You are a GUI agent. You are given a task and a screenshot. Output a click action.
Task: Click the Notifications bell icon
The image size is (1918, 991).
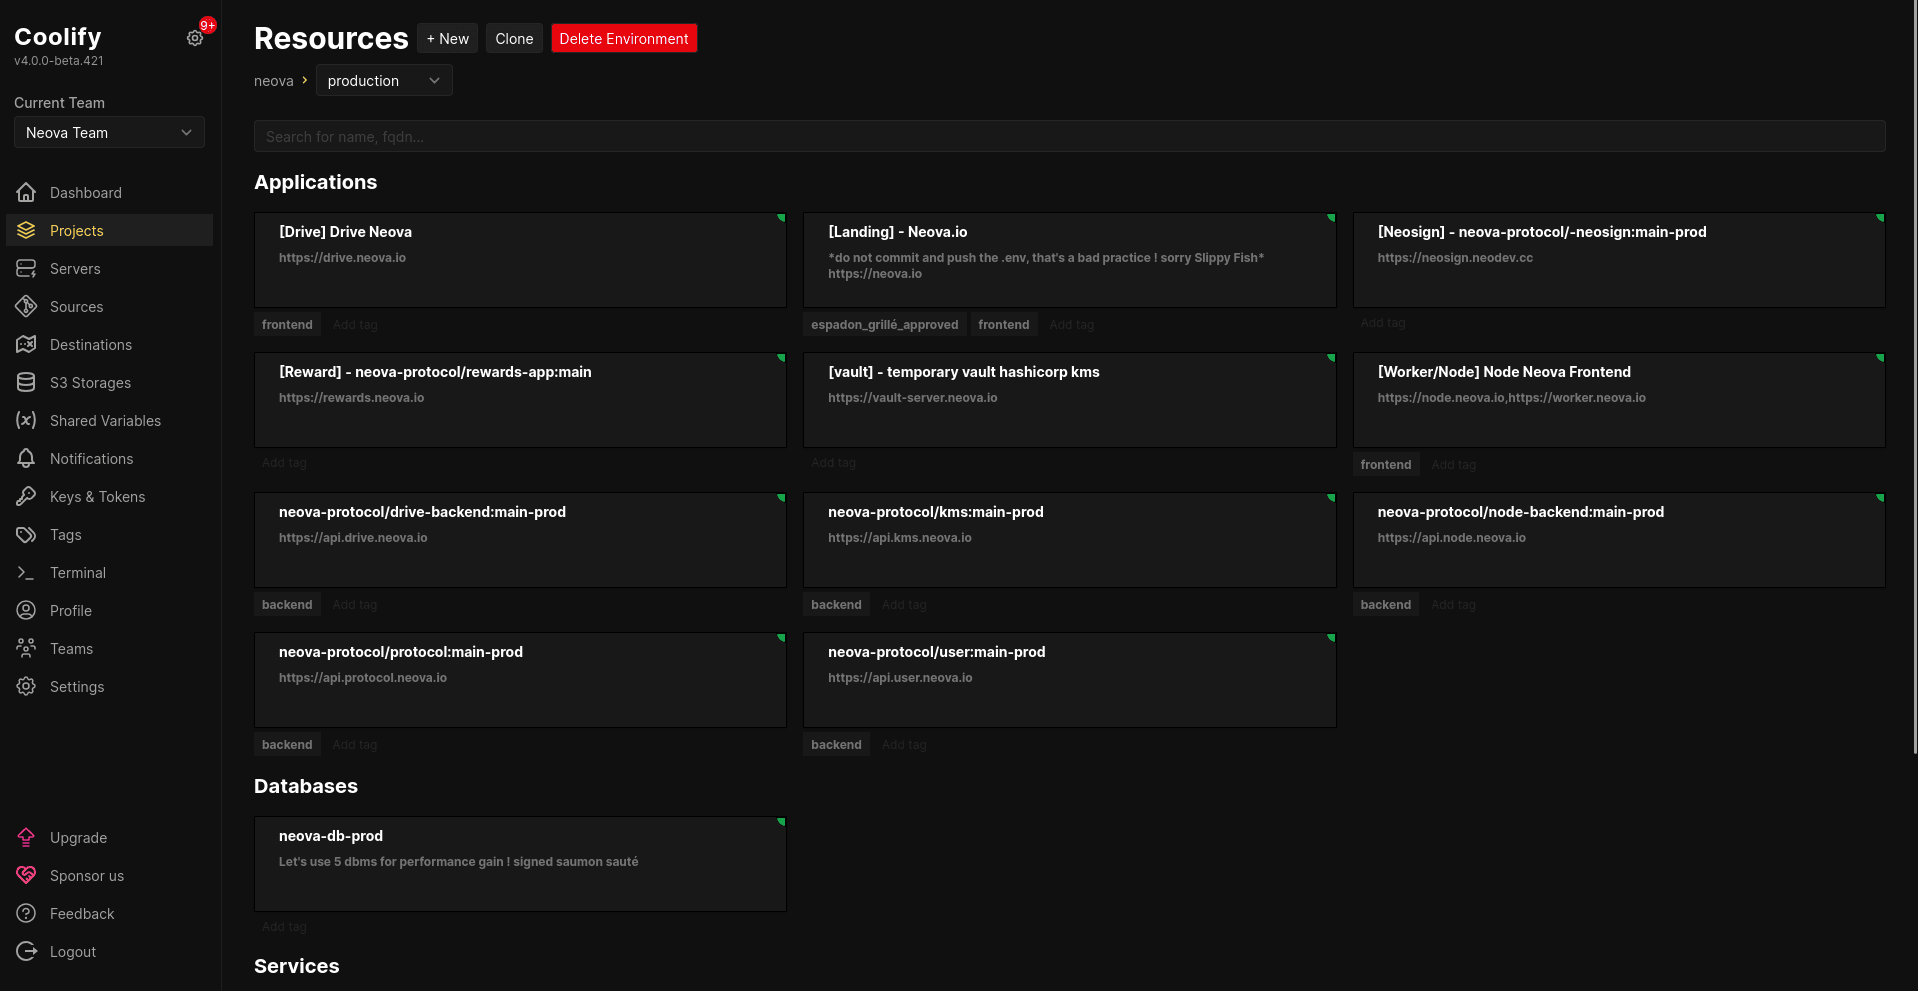[x=26, y=459]
